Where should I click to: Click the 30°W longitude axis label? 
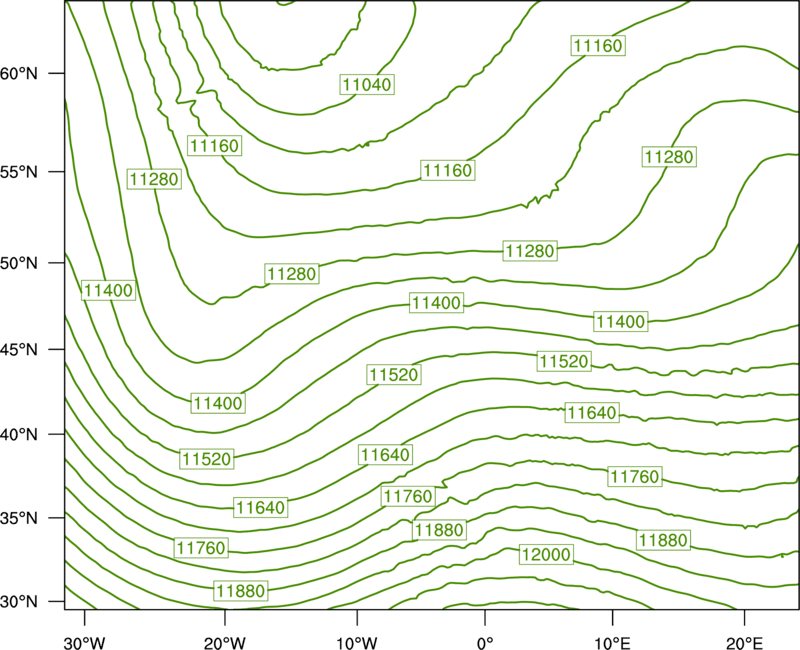tap(85, 642)
